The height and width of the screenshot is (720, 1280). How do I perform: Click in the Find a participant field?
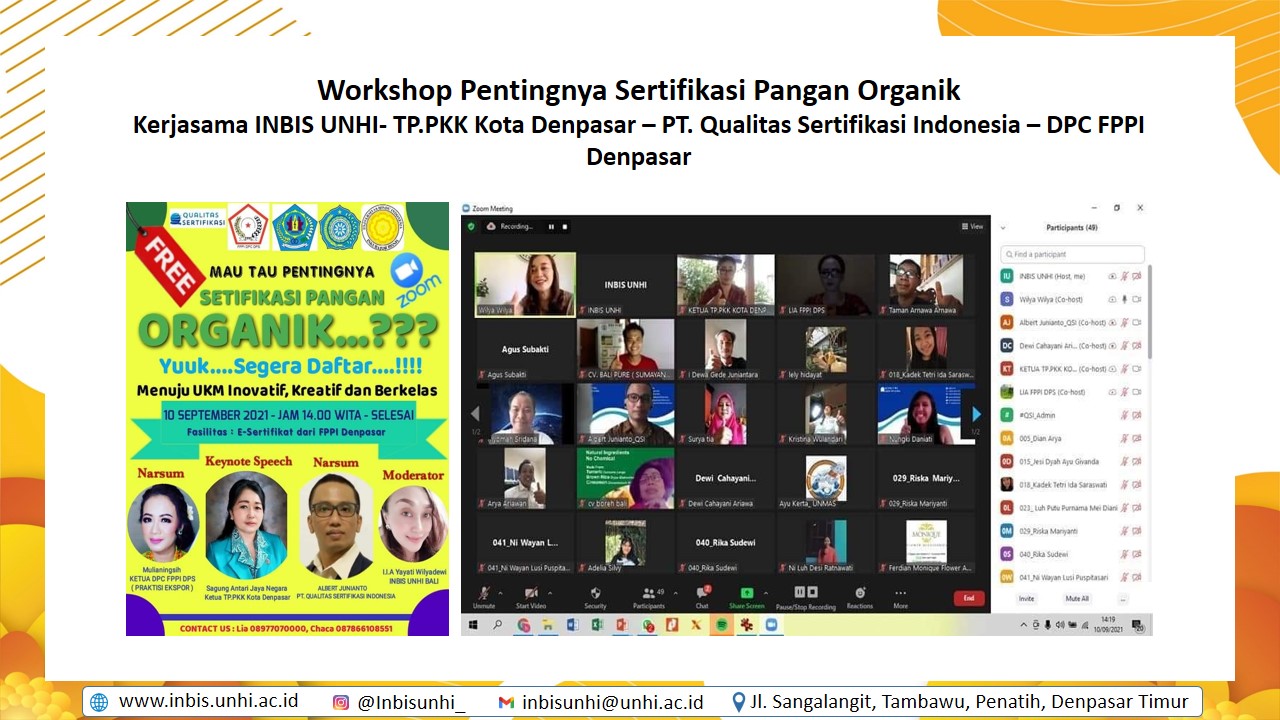click(1073, 254)
